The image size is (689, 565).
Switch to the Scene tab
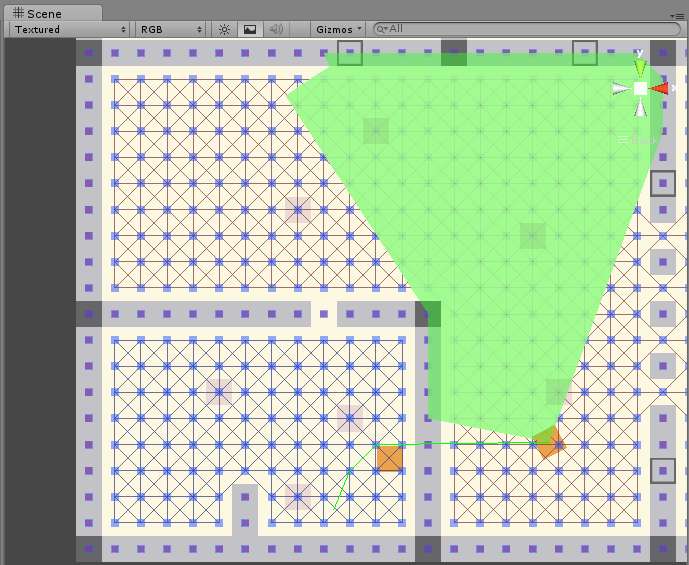coord(53,13)
